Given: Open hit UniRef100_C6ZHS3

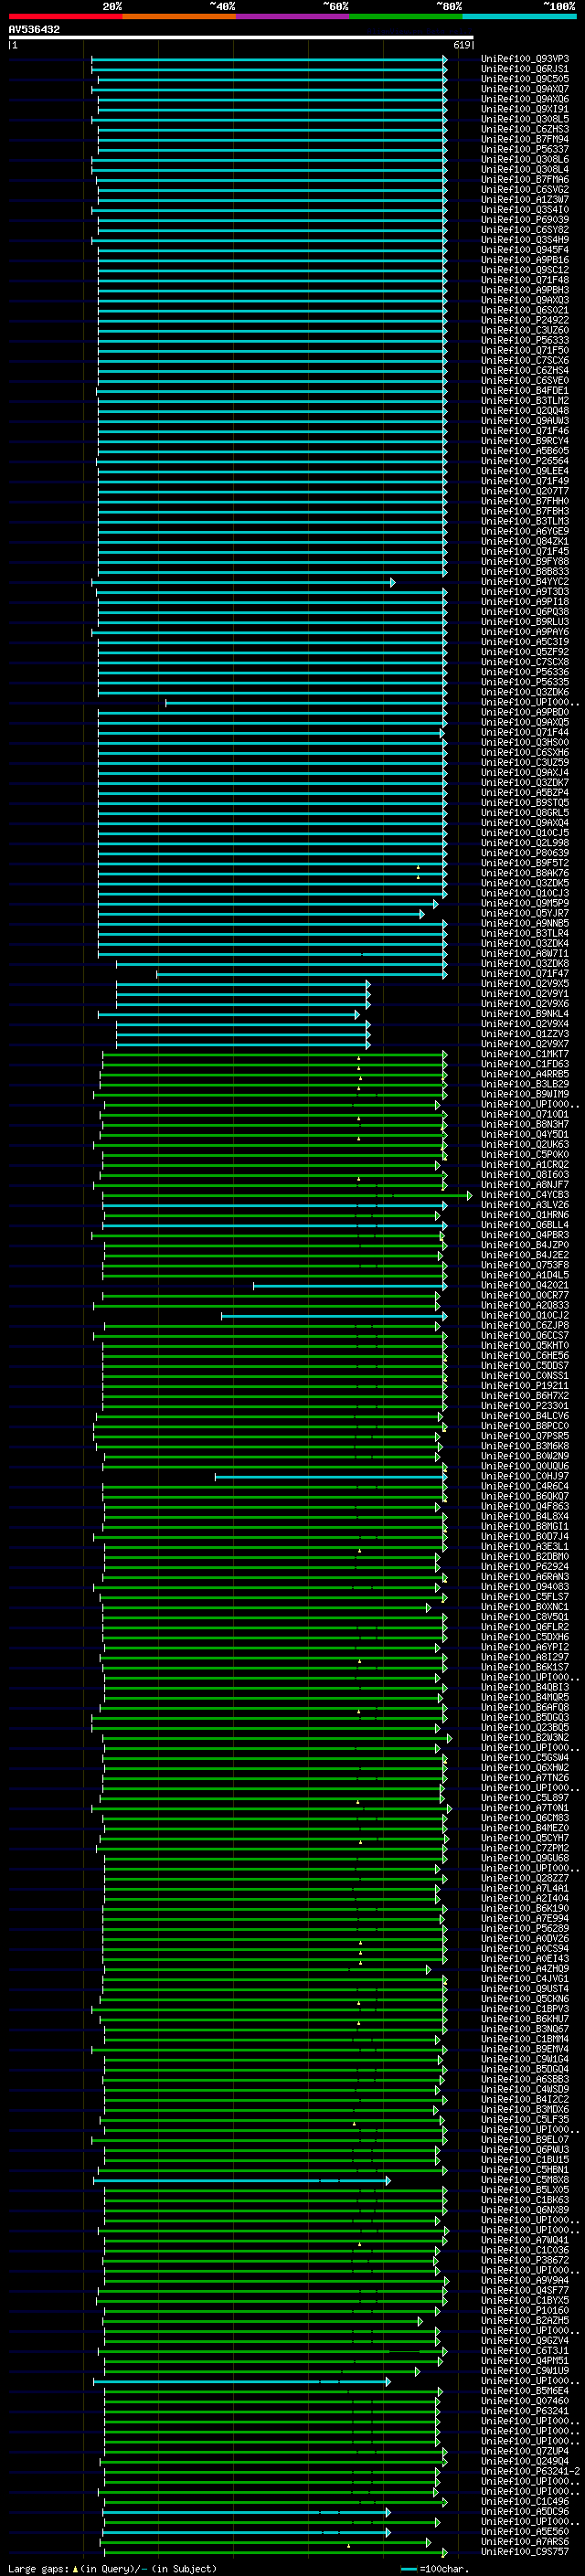Looking at the screenshot, I should tap(525, 129).
